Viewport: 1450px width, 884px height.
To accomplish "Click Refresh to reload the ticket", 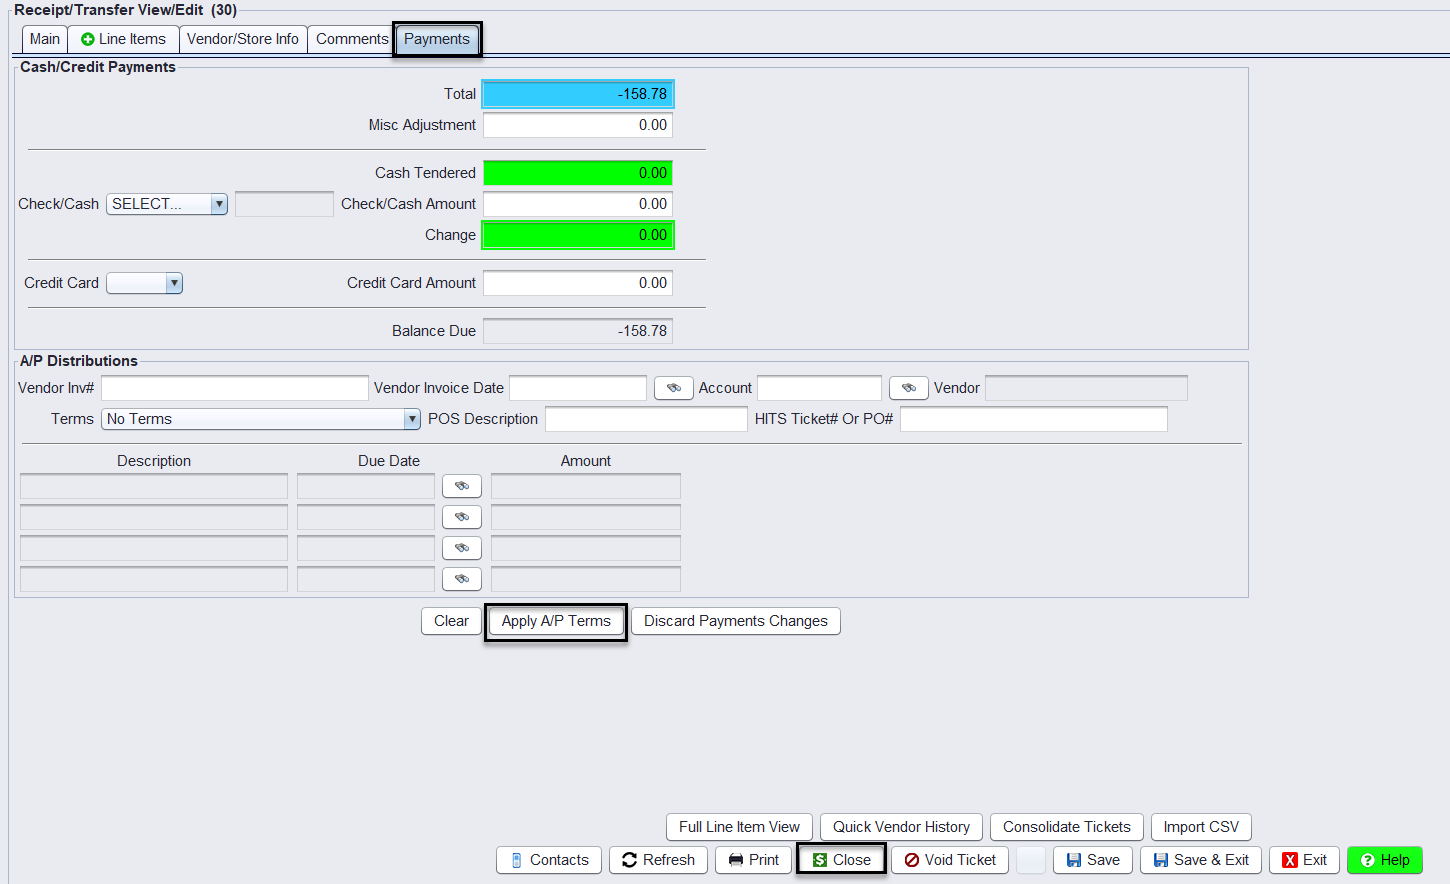I will (x=658, y=860).
